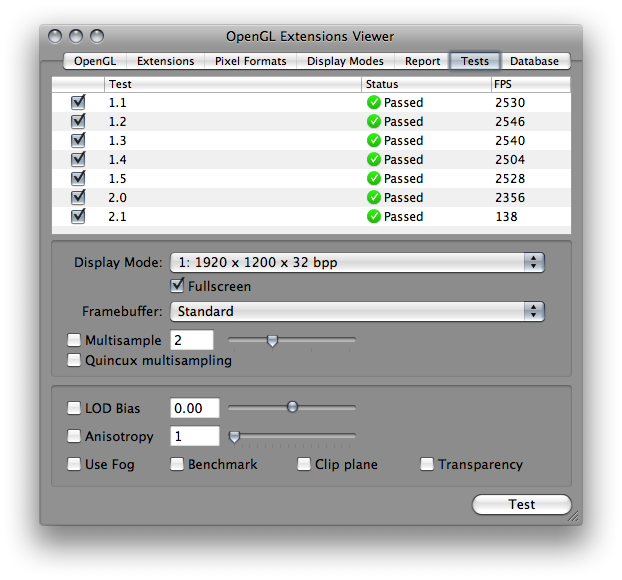
Task: Click the green Passed icon for test 1.1
Action: 374,102
